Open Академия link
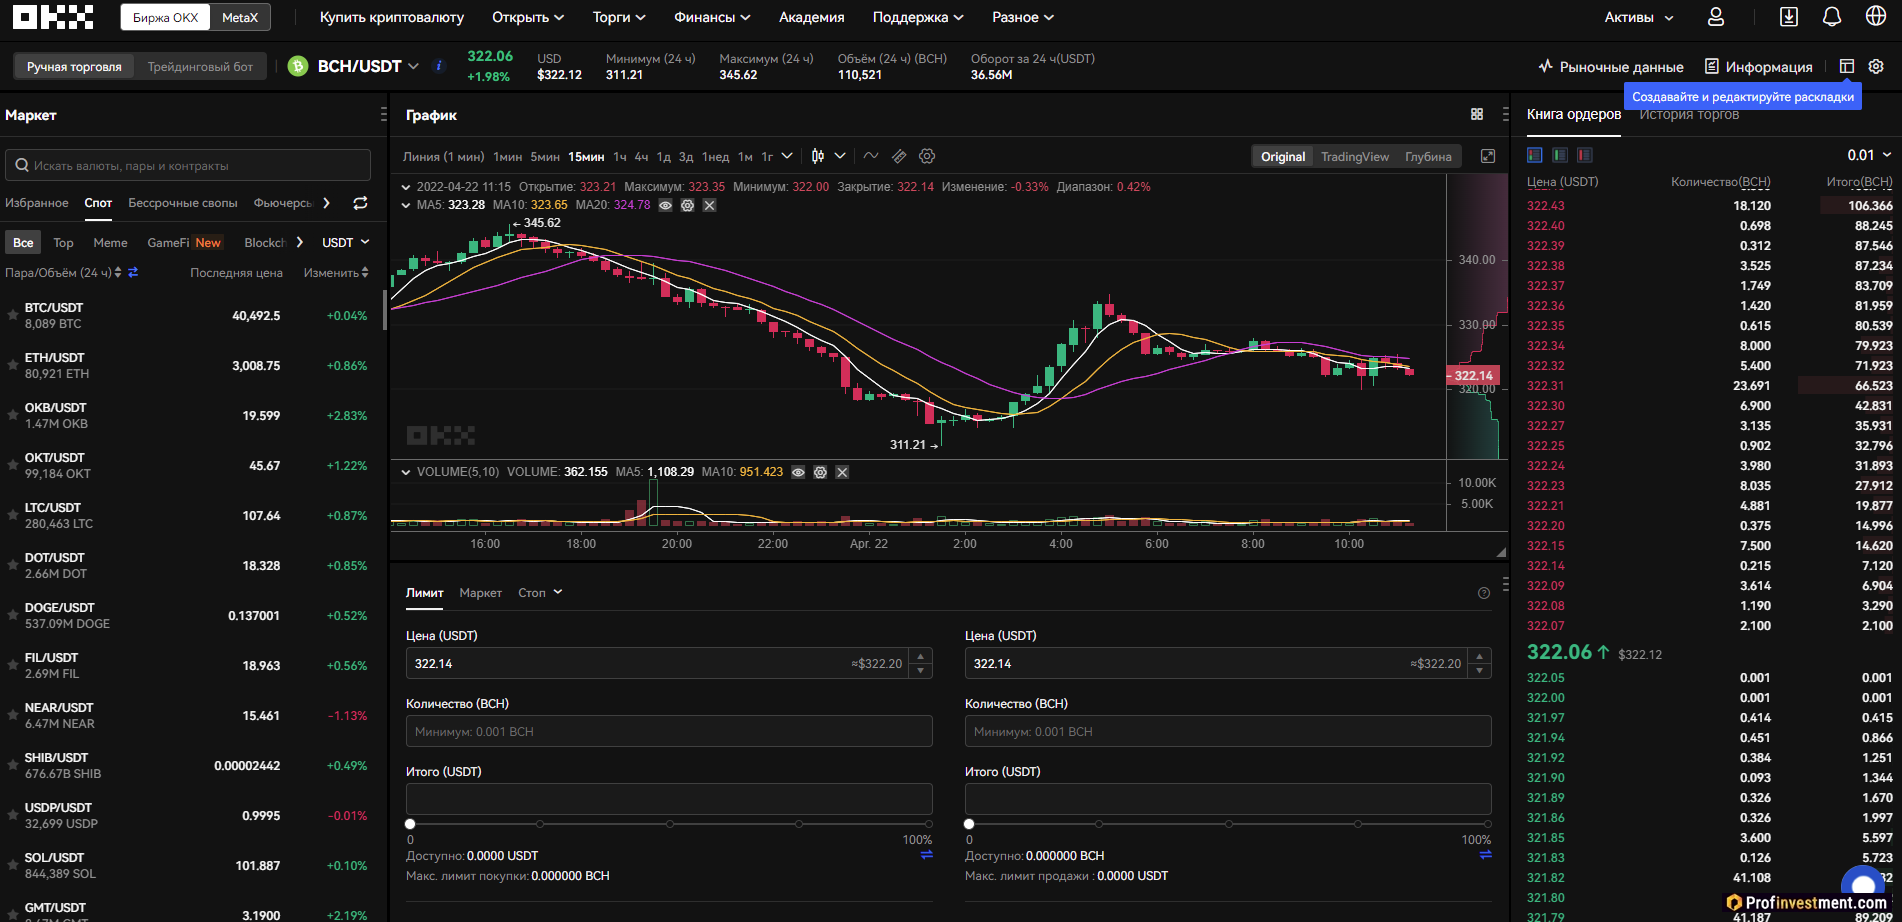 pos(811,17)
